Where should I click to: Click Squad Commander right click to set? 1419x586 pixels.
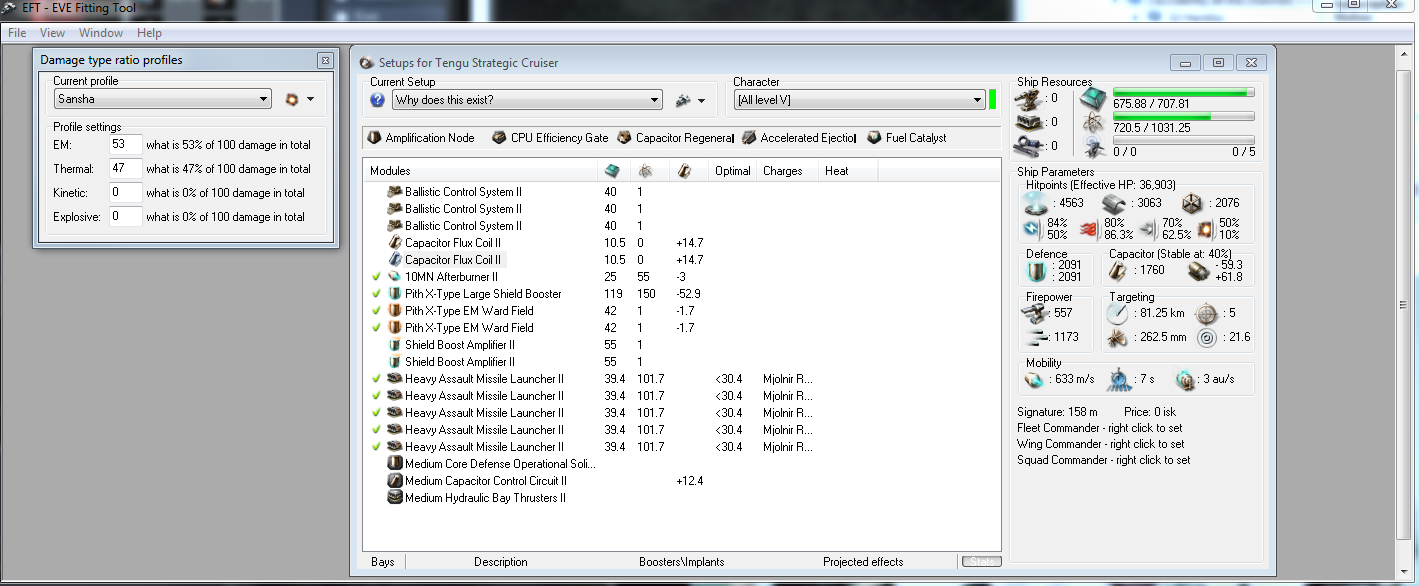coord(1104,460)
